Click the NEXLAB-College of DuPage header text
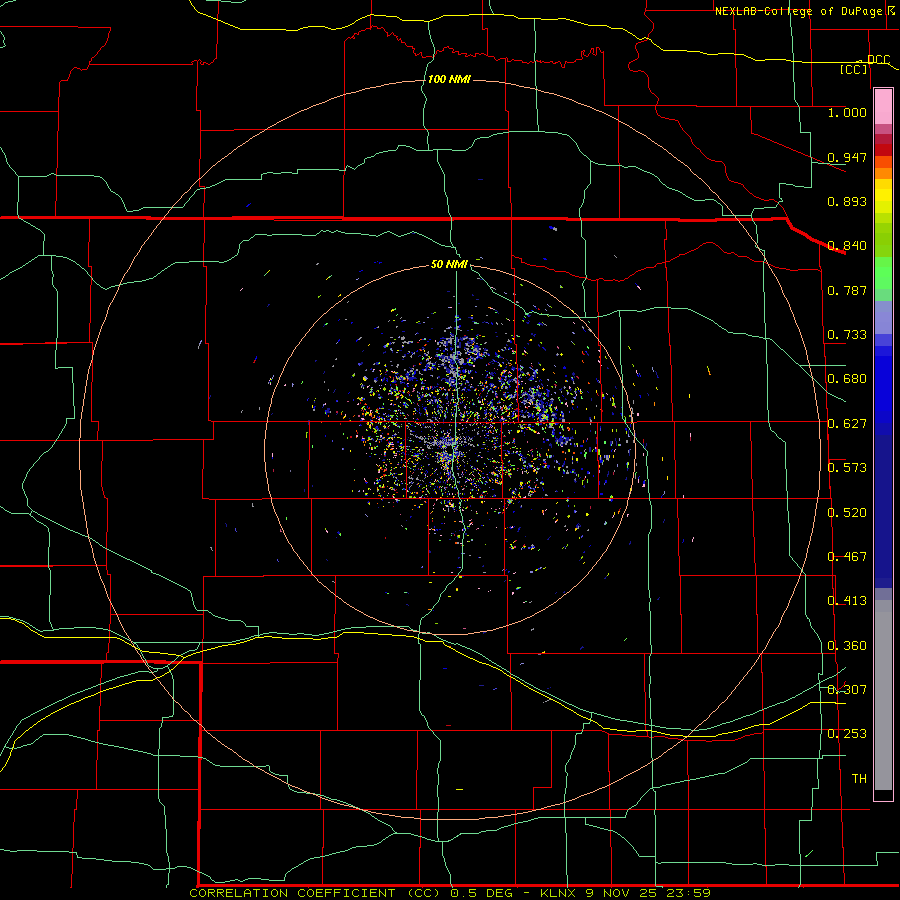The height and width of the screenshot is (900, 900). click(798, 11)
